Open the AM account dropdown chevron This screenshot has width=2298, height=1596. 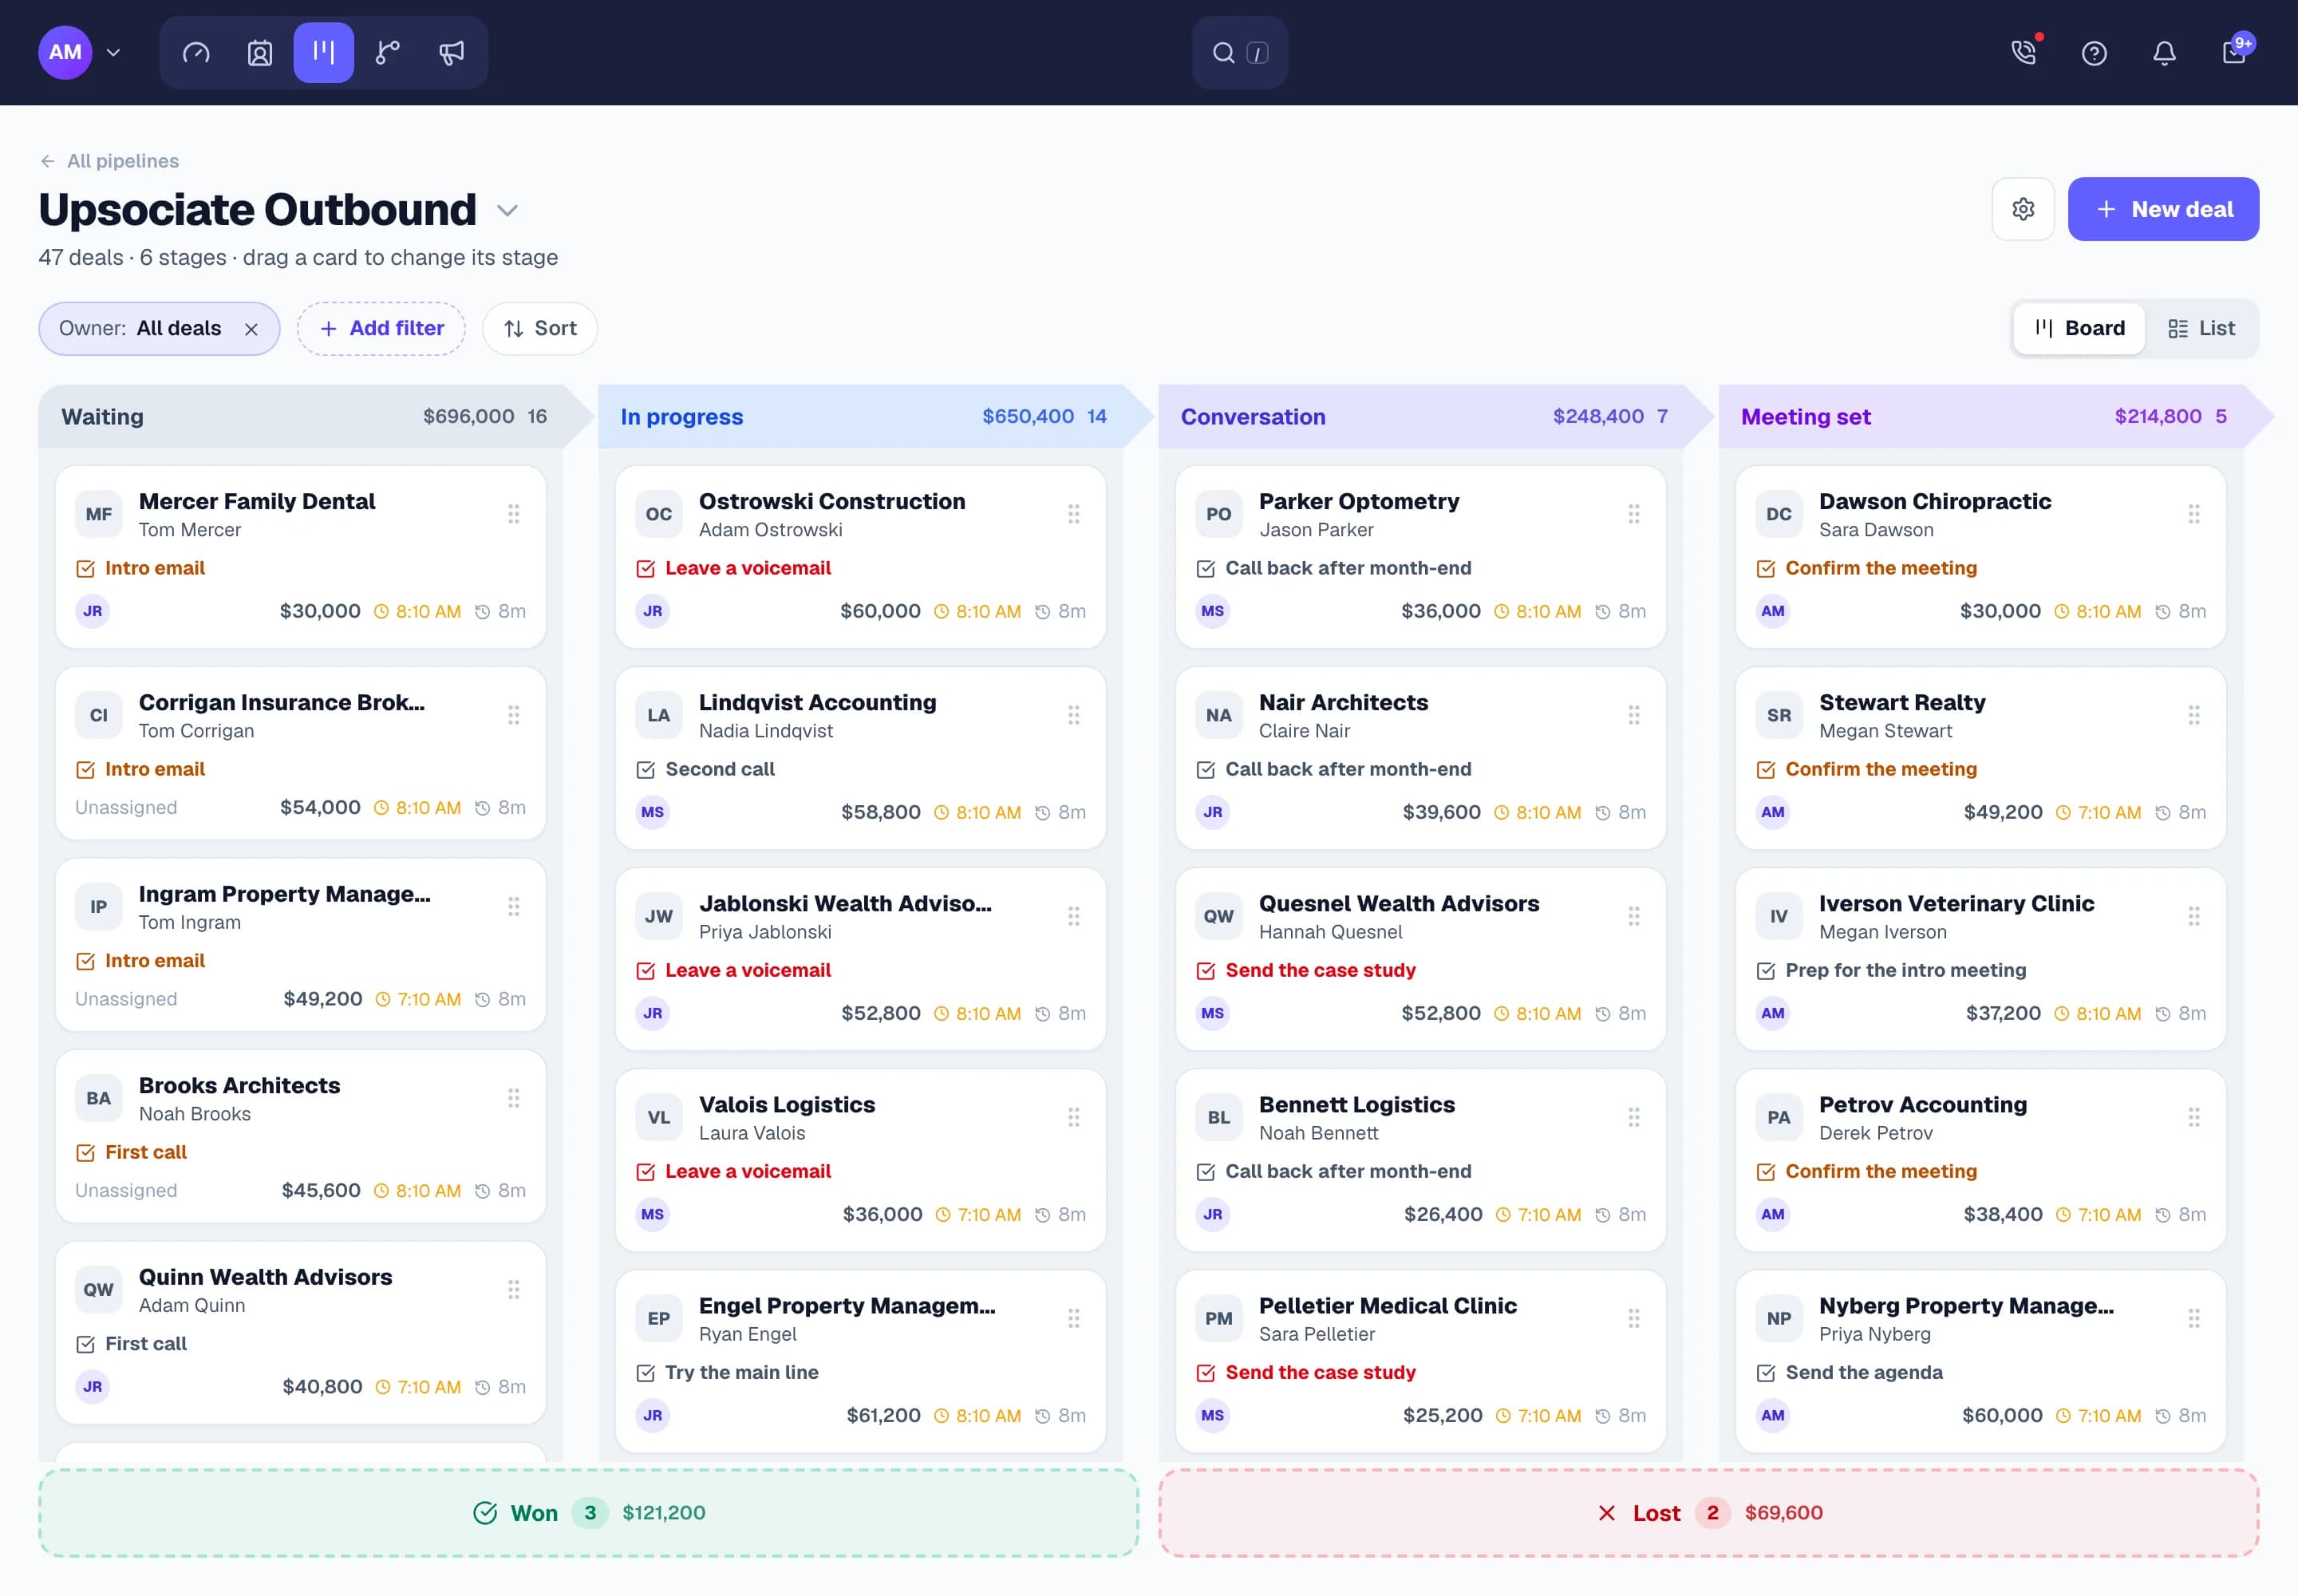(113, 52)
